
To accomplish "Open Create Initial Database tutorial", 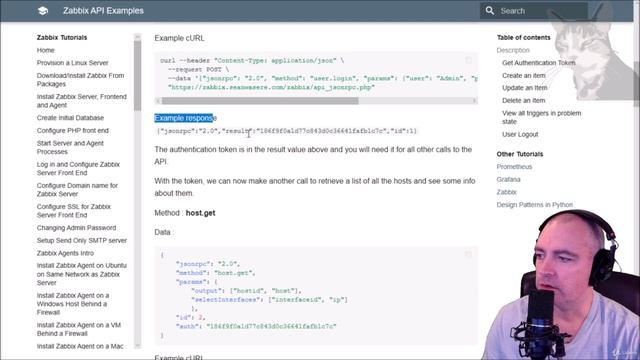I will coord(70,118).
